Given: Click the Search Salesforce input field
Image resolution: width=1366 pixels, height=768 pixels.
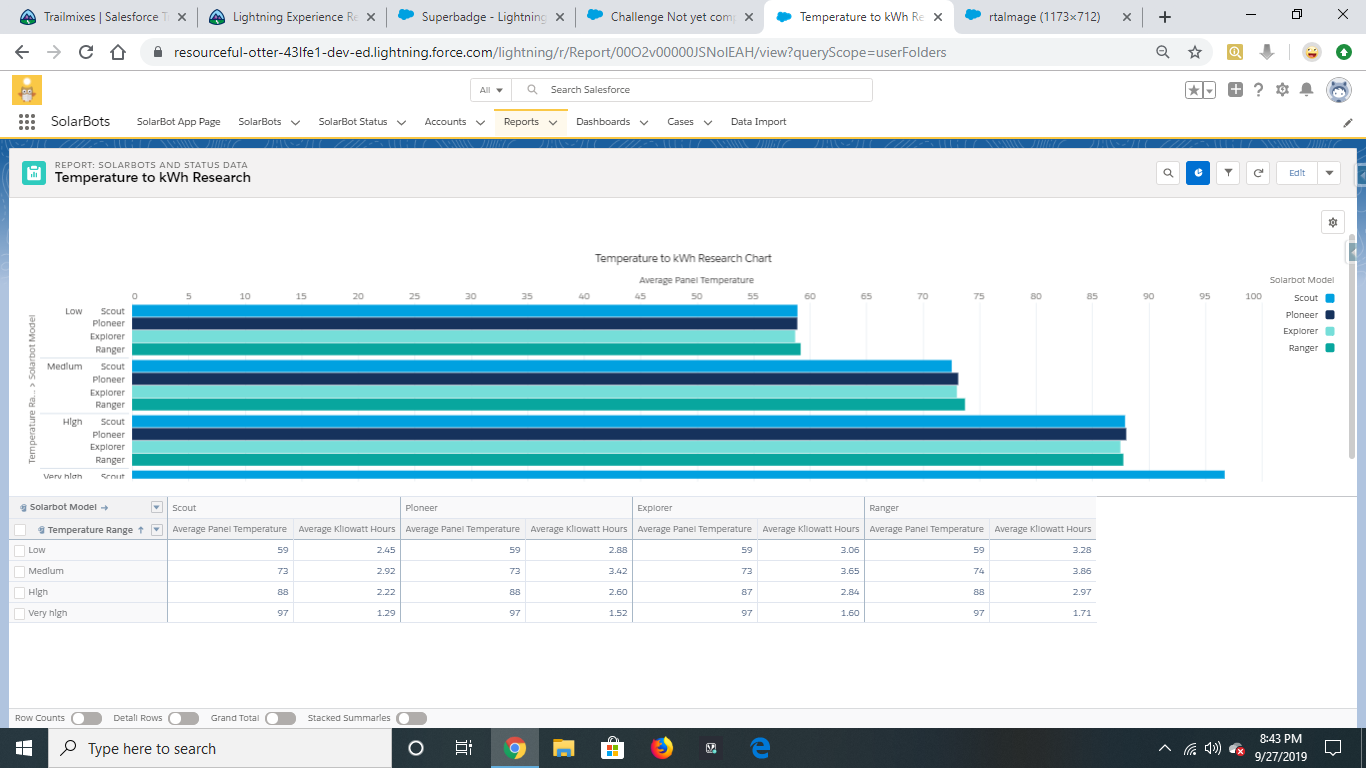Looking at the screenshot, I should coord(700,90).
